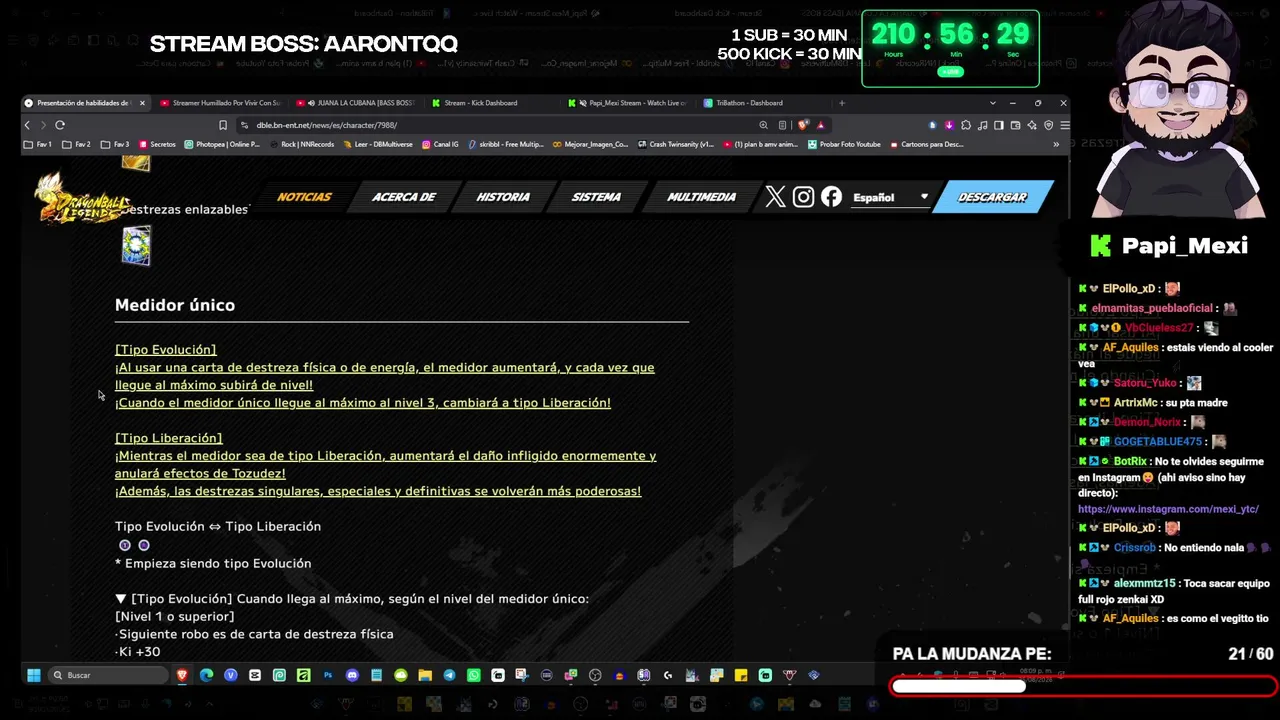
Task: Open the tab search dropdown arrow
Action: click(x=992, y=103)
